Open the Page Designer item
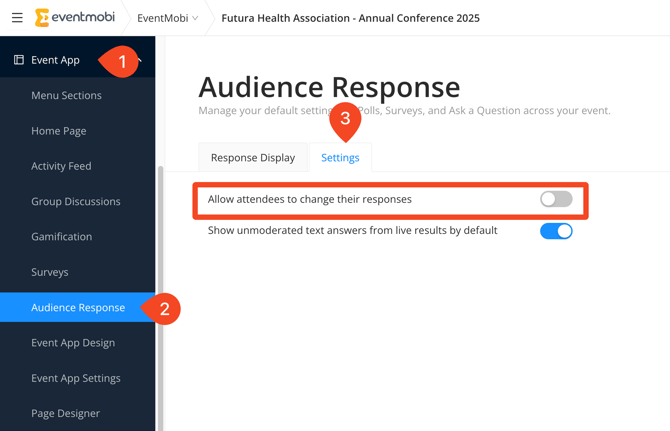The image size is (670, 431). pos(65,413)
